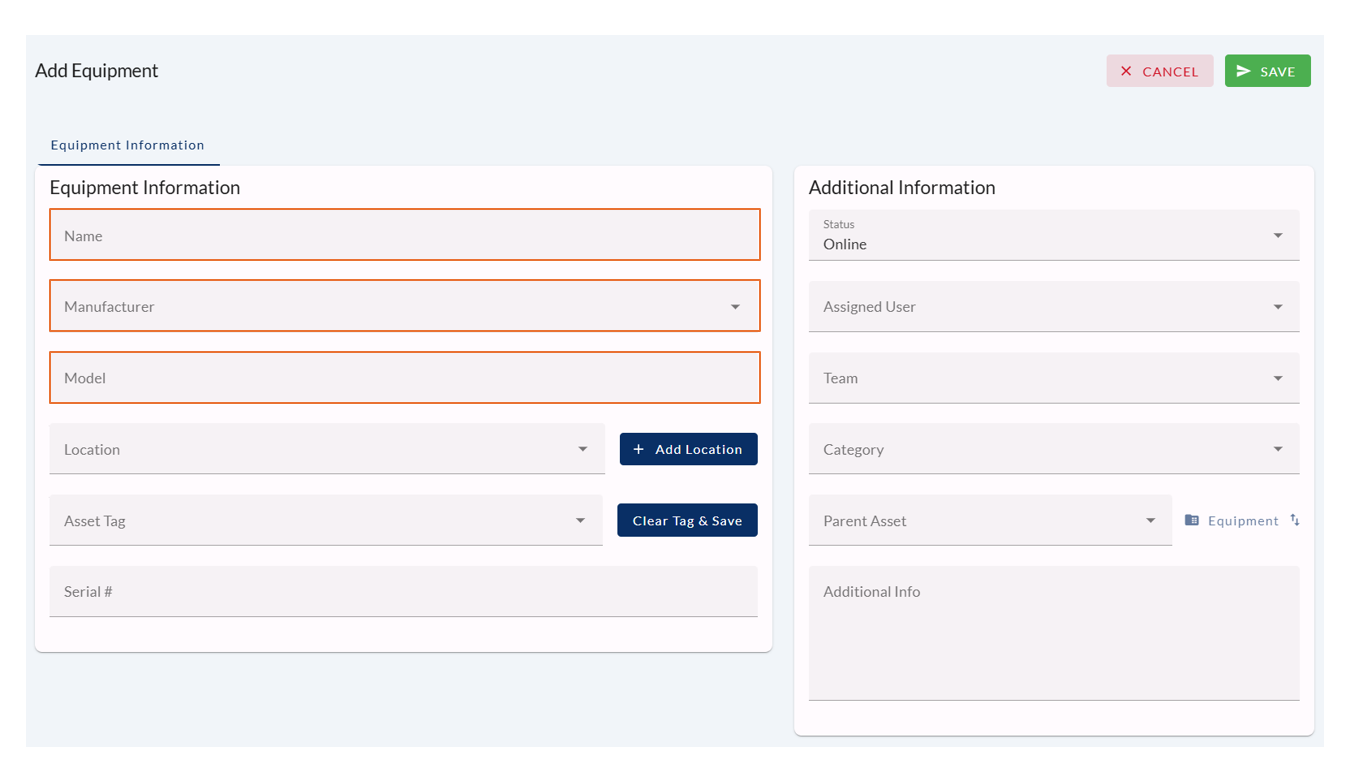Open the Team dropdown
This screenshot has height=767, width=1366.
[x=1277, y=378]
